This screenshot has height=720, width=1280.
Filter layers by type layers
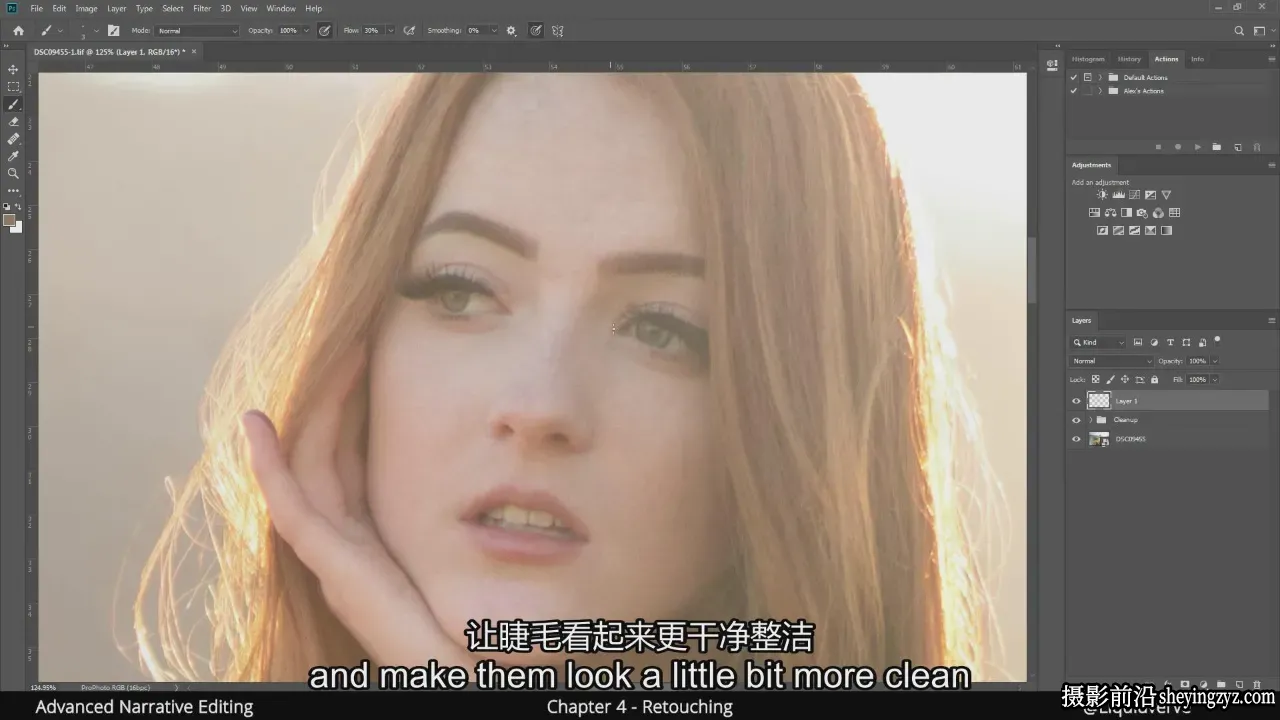1171,343
